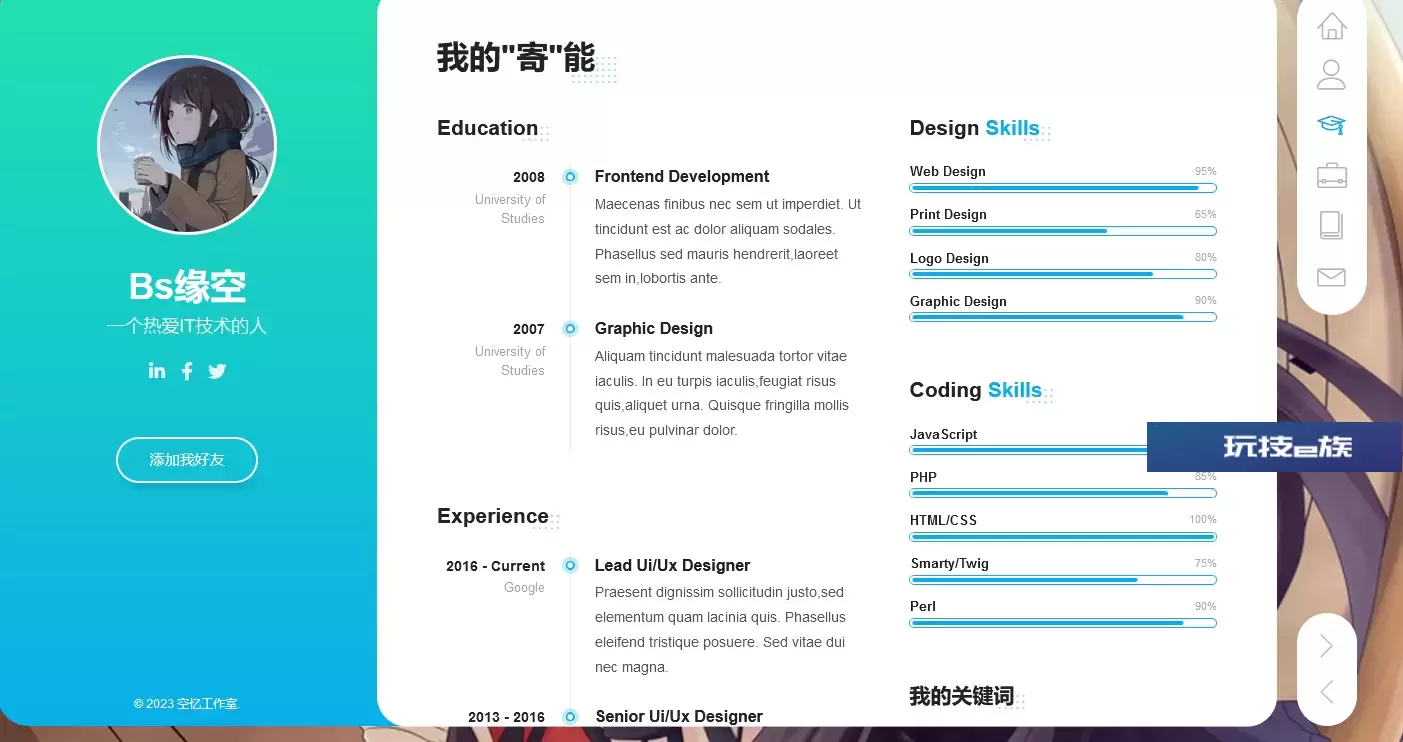Click the Graphic Design 90% progress bar

(x=1063, y=317)
